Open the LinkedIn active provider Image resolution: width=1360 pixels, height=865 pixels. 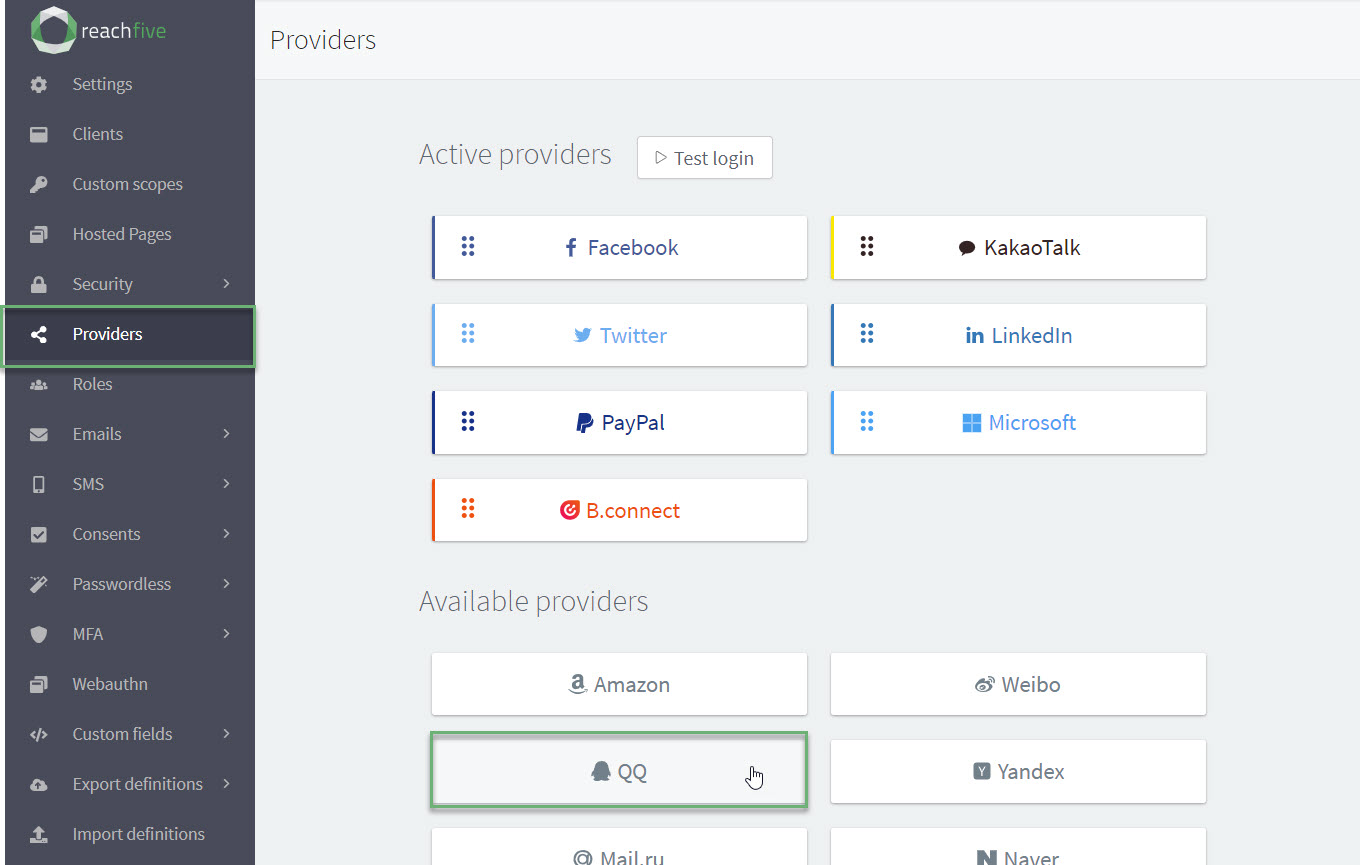tap(1018, 335)
